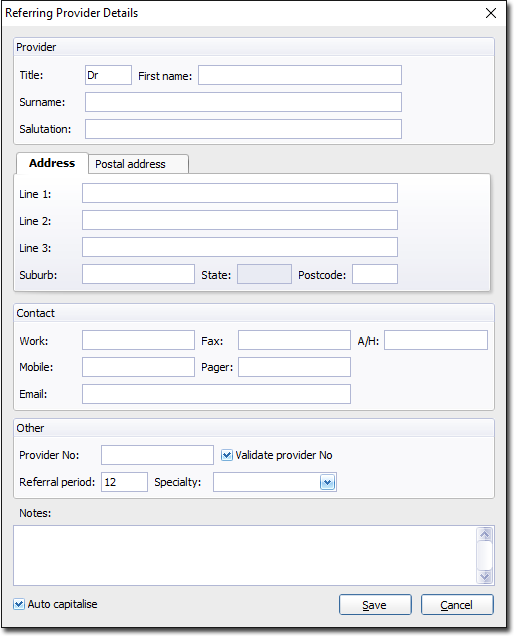The width and height of the screenshot is (514, 636).
Task: Click the Referral period field
Action: [x=124, y=482]
